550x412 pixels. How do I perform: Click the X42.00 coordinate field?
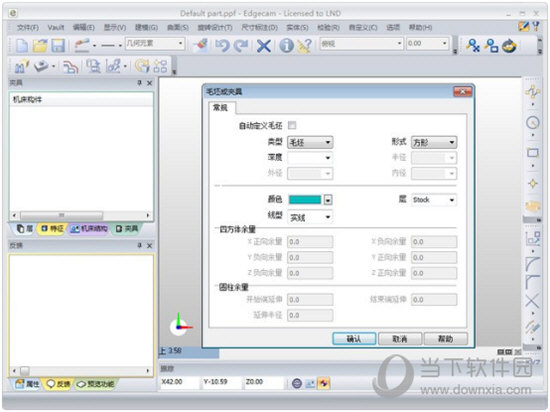(x=179, y=382)
